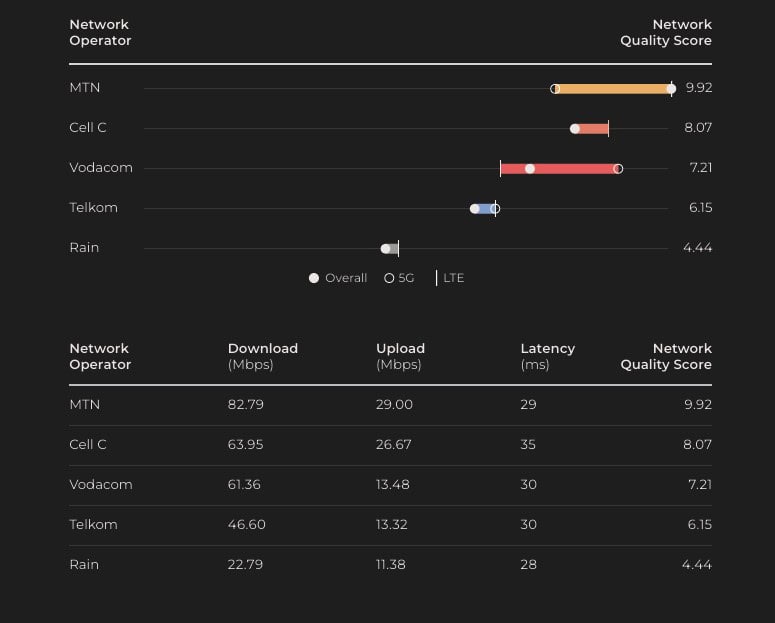Click Cell C's overall score dot
The height and width of the screenshot is (623, 775).
[575, 129]
